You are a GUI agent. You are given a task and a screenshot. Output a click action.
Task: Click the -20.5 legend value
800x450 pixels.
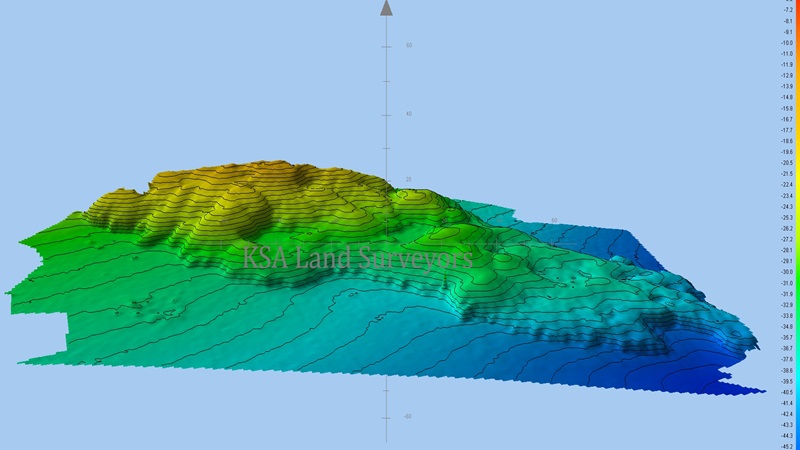[x=787, y=163]
